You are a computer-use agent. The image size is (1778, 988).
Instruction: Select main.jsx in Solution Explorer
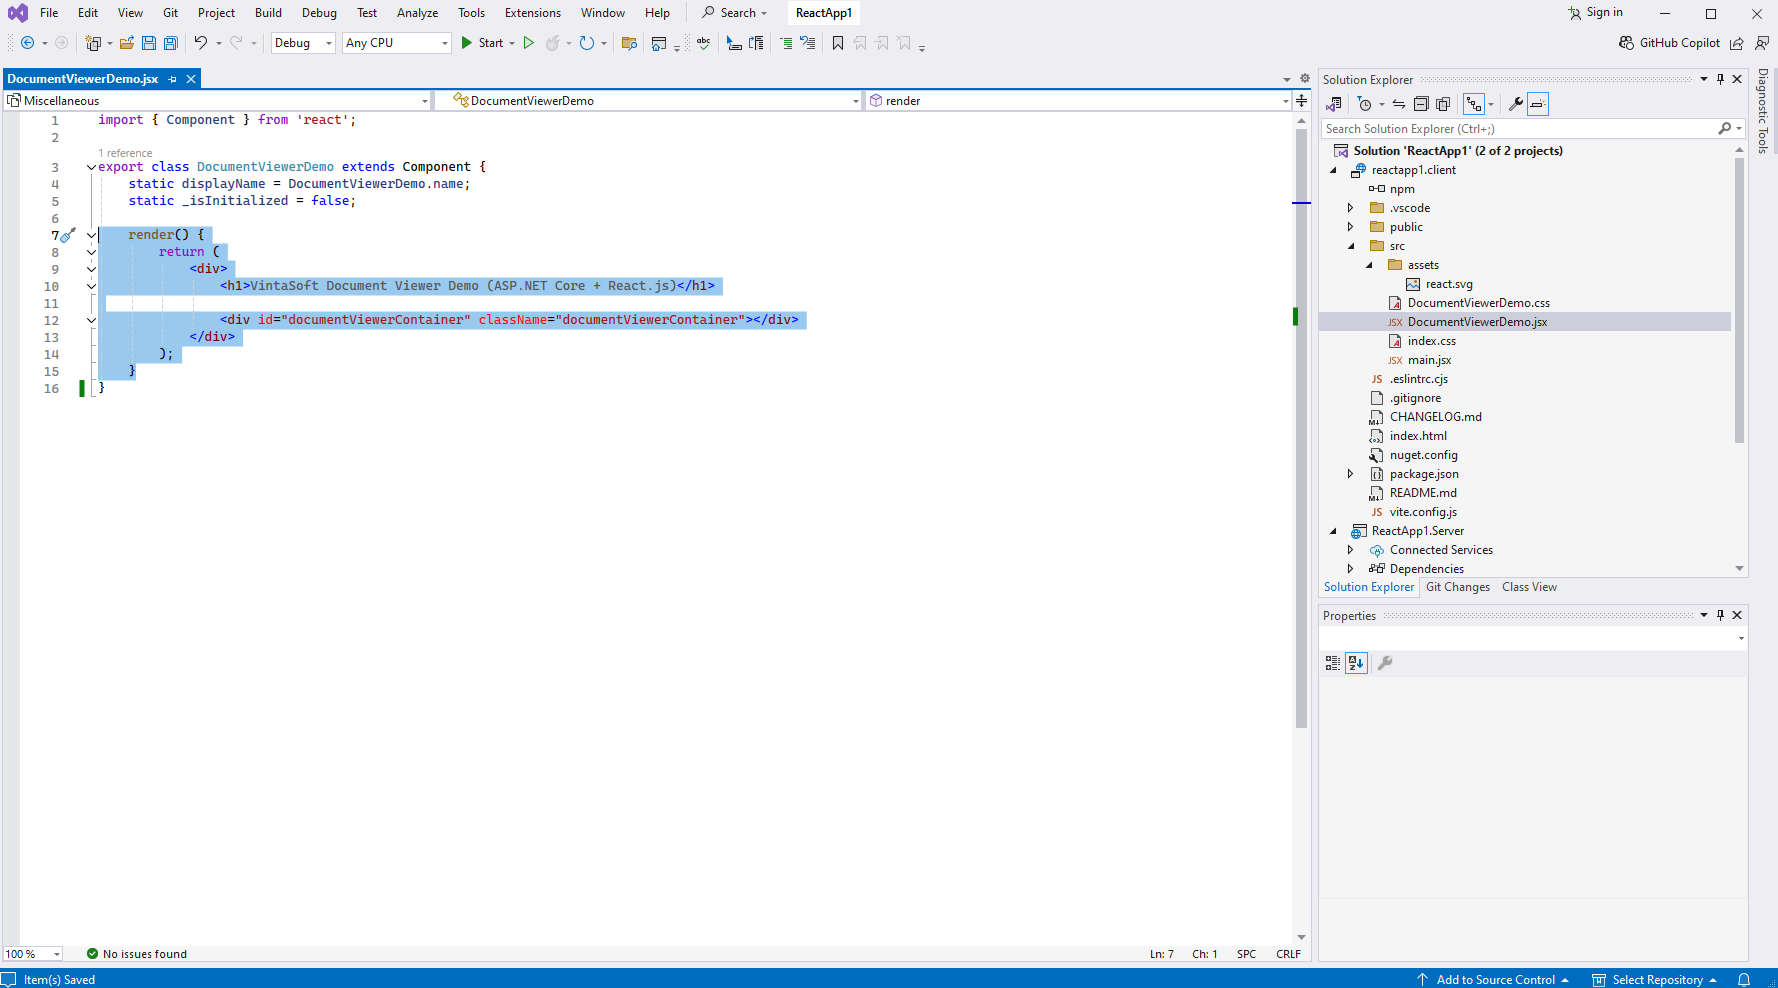[x=1429, y=360]
